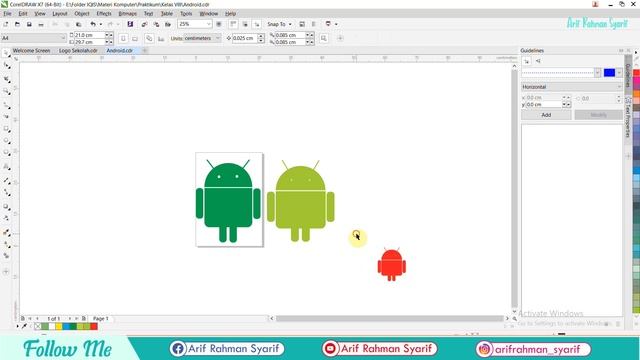
Task: Select the Freehand tool in the toolbox
Action: pos(6,105)
